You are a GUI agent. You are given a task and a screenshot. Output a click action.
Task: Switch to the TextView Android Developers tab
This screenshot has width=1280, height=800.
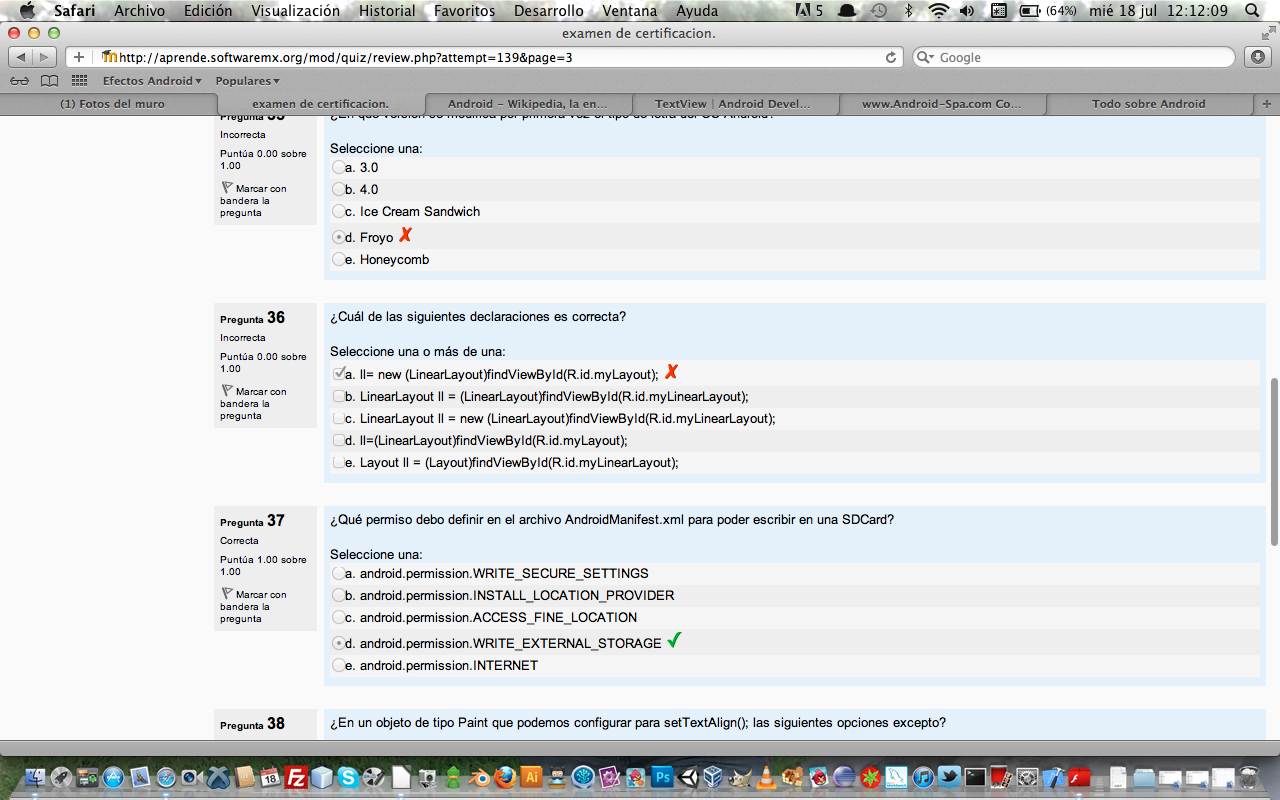tap(733, 104)
